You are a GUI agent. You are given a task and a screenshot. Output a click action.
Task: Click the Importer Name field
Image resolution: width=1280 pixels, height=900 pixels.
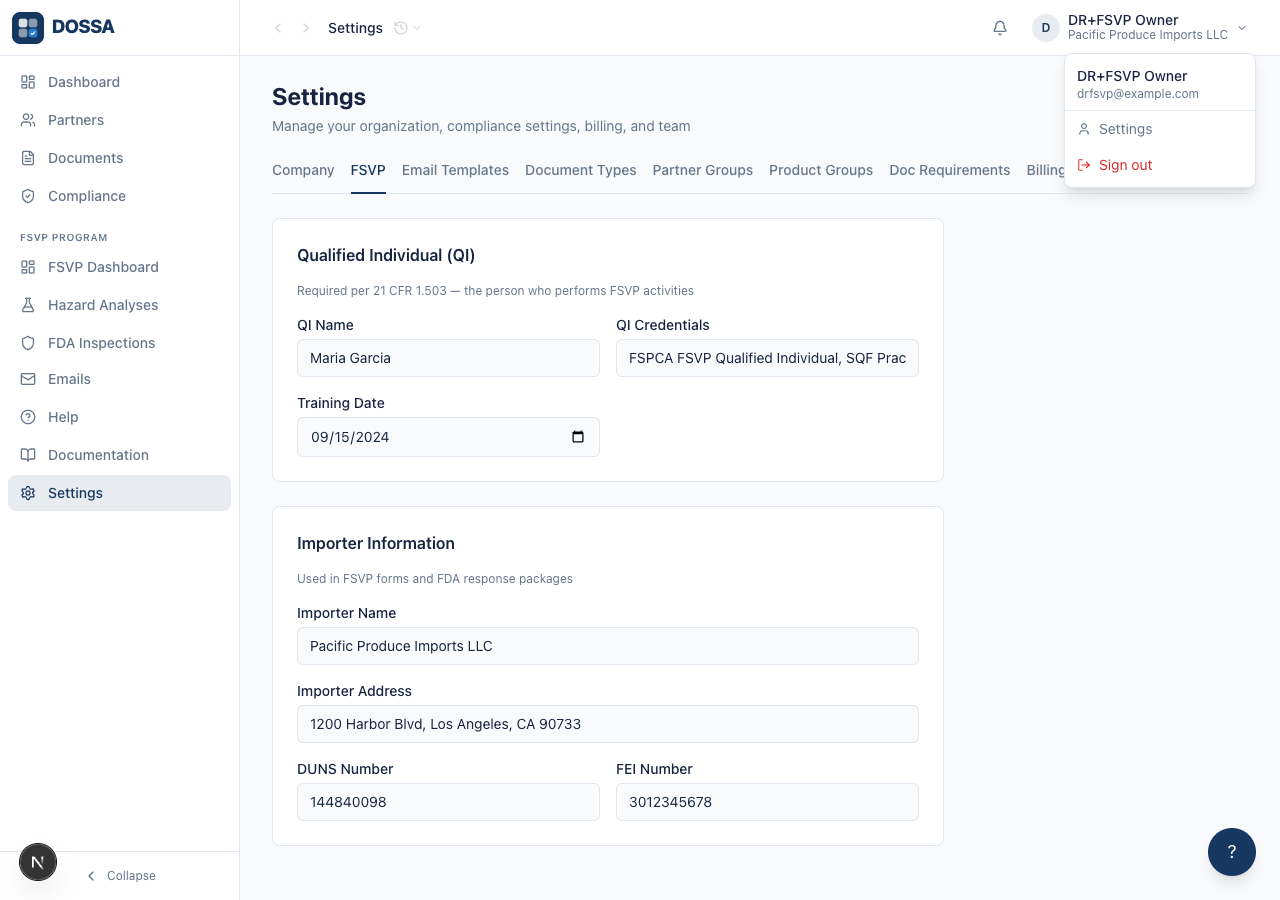point(608,646)
